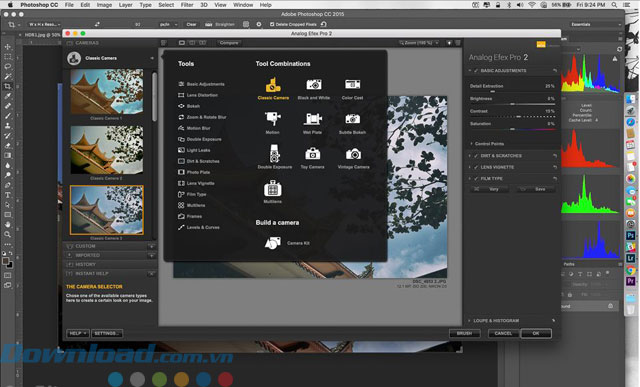Click the Brush button
Screen dimensions: 640x387
[x=464, y=334]
